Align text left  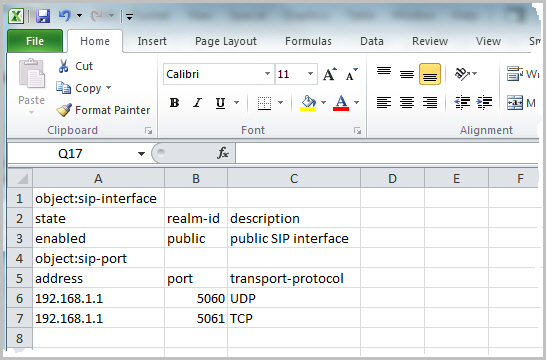384,103
